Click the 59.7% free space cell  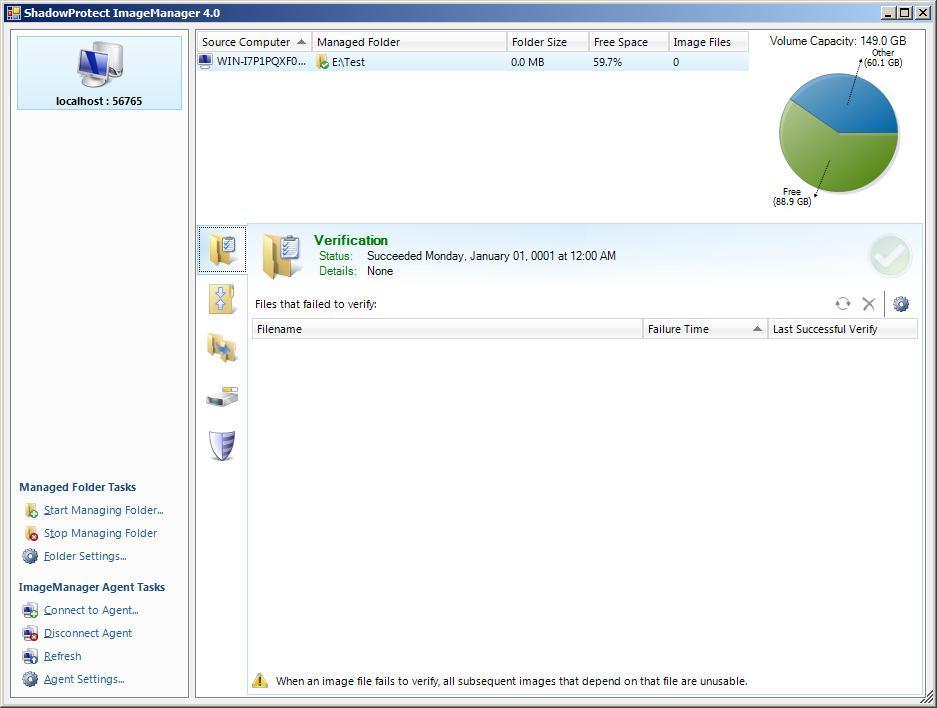[x=607, y=62]
